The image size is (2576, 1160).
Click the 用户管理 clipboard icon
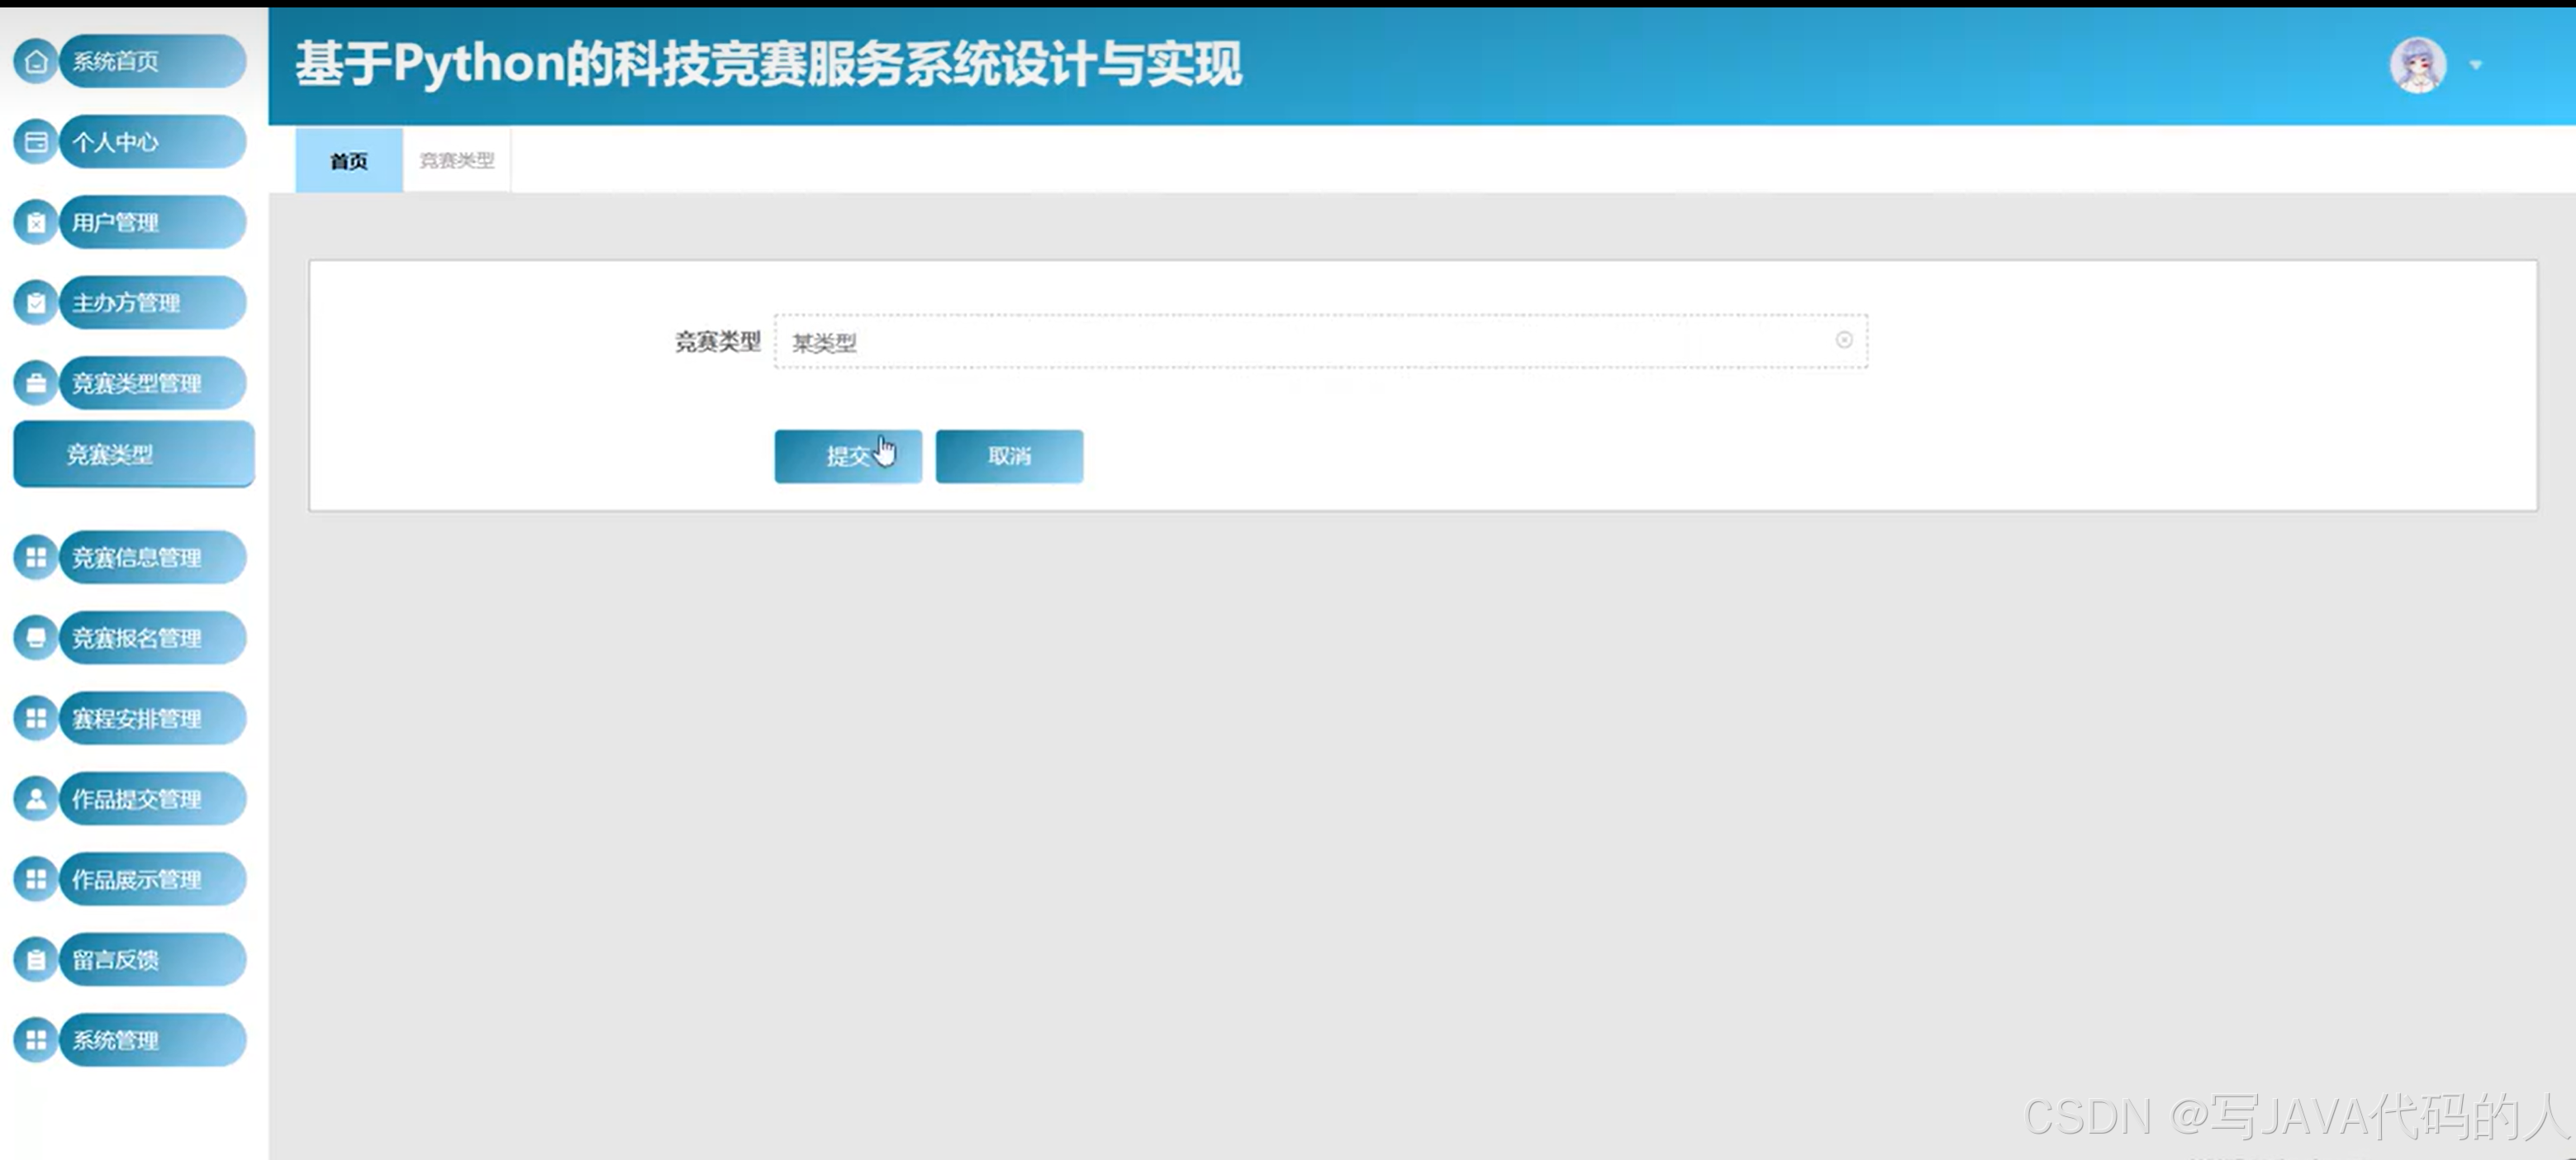(x=36, y=222)
